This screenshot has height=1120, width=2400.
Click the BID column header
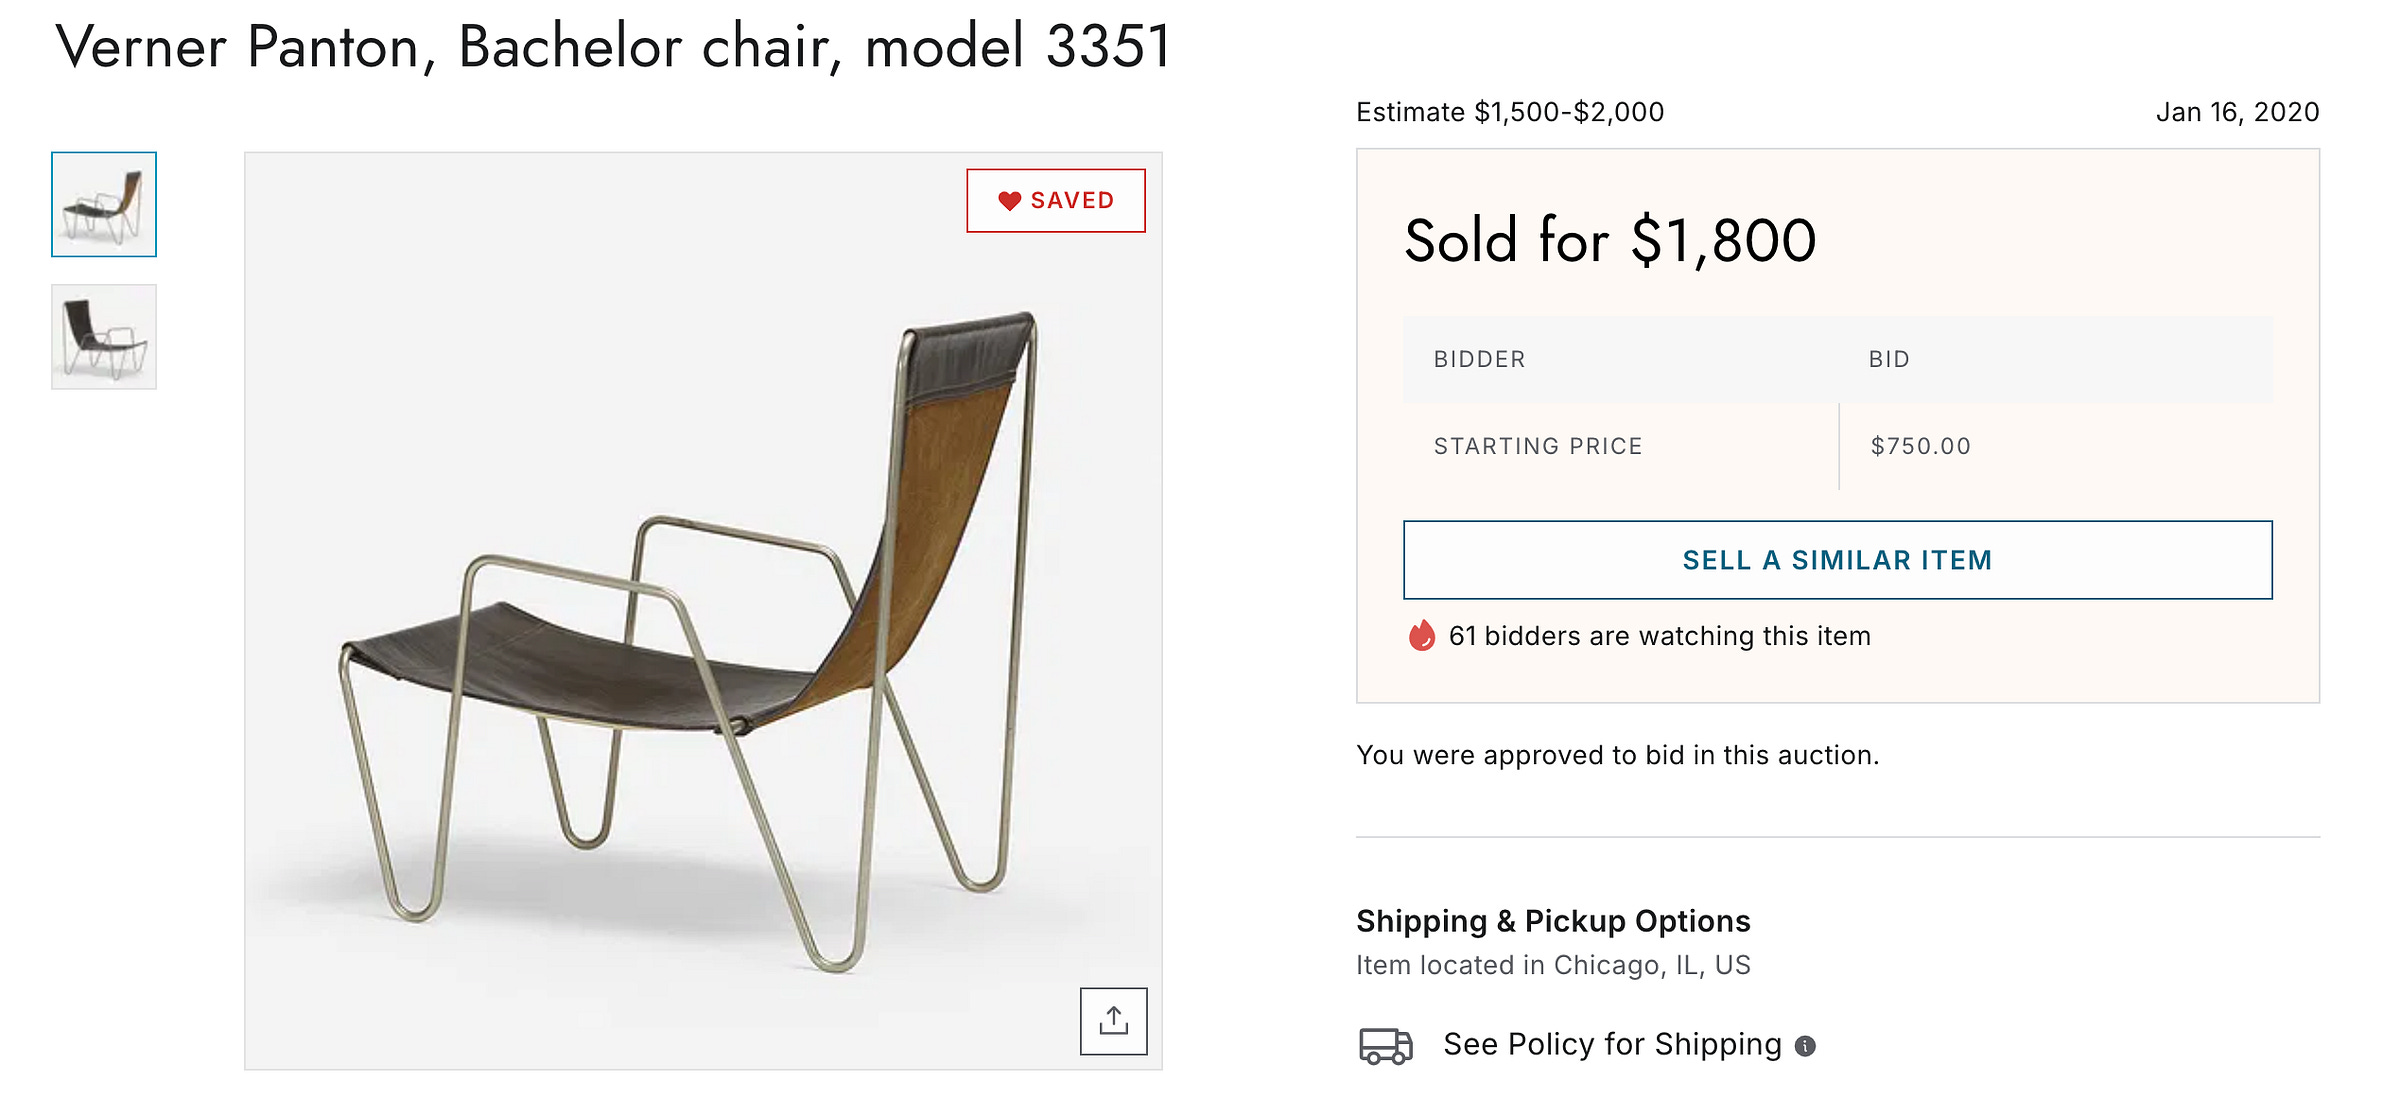pos(1889,359)
